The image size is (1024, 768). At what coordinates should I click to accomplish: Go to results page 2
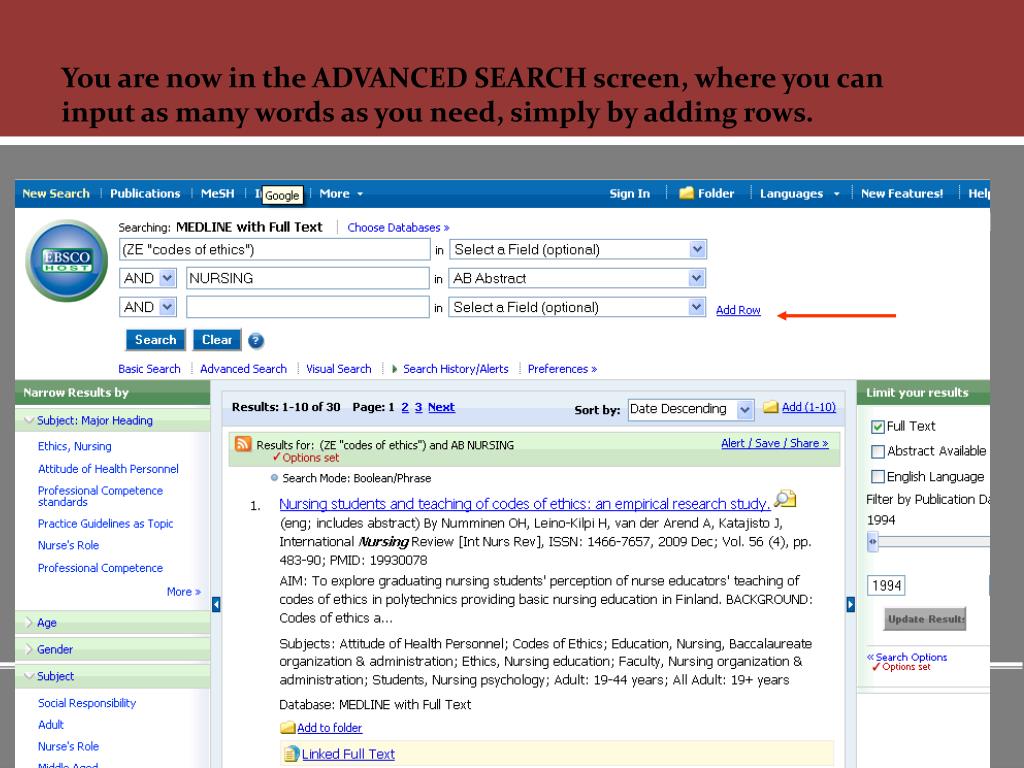[405, 407]
